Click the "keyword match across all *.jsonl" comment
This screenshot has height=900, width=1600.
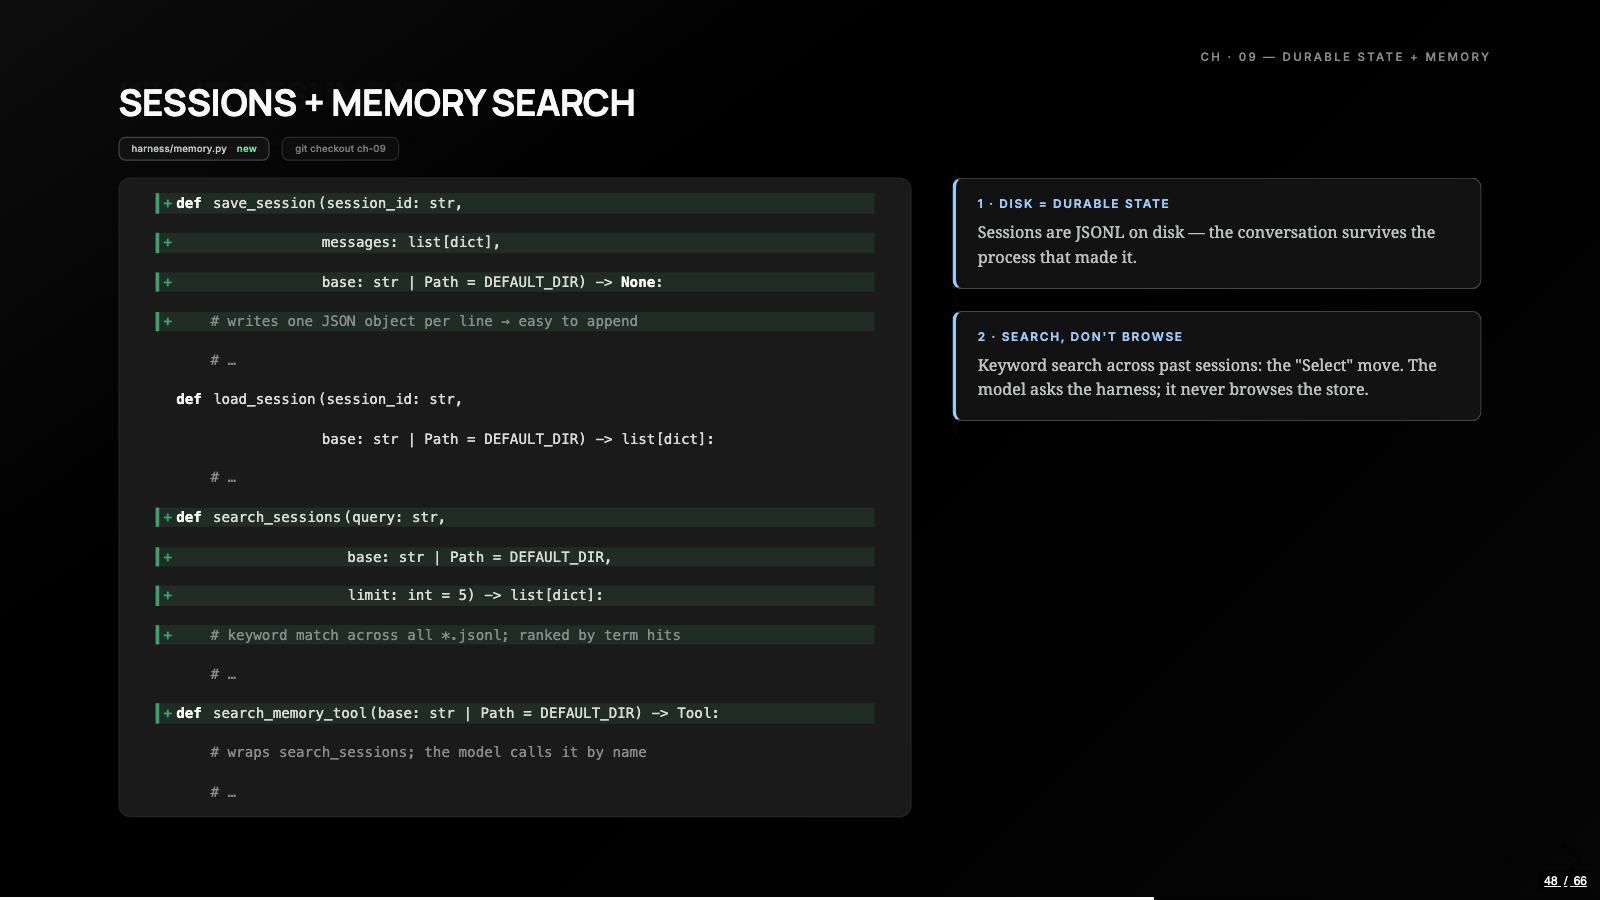tap(515, 635)
